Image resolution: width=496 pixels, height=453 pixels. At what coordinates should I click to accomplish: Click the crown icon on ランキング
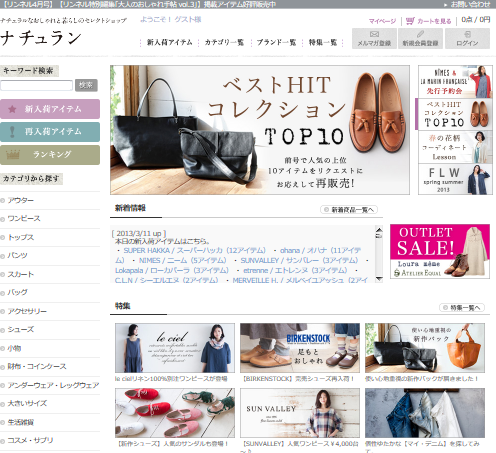coord(13,154)
